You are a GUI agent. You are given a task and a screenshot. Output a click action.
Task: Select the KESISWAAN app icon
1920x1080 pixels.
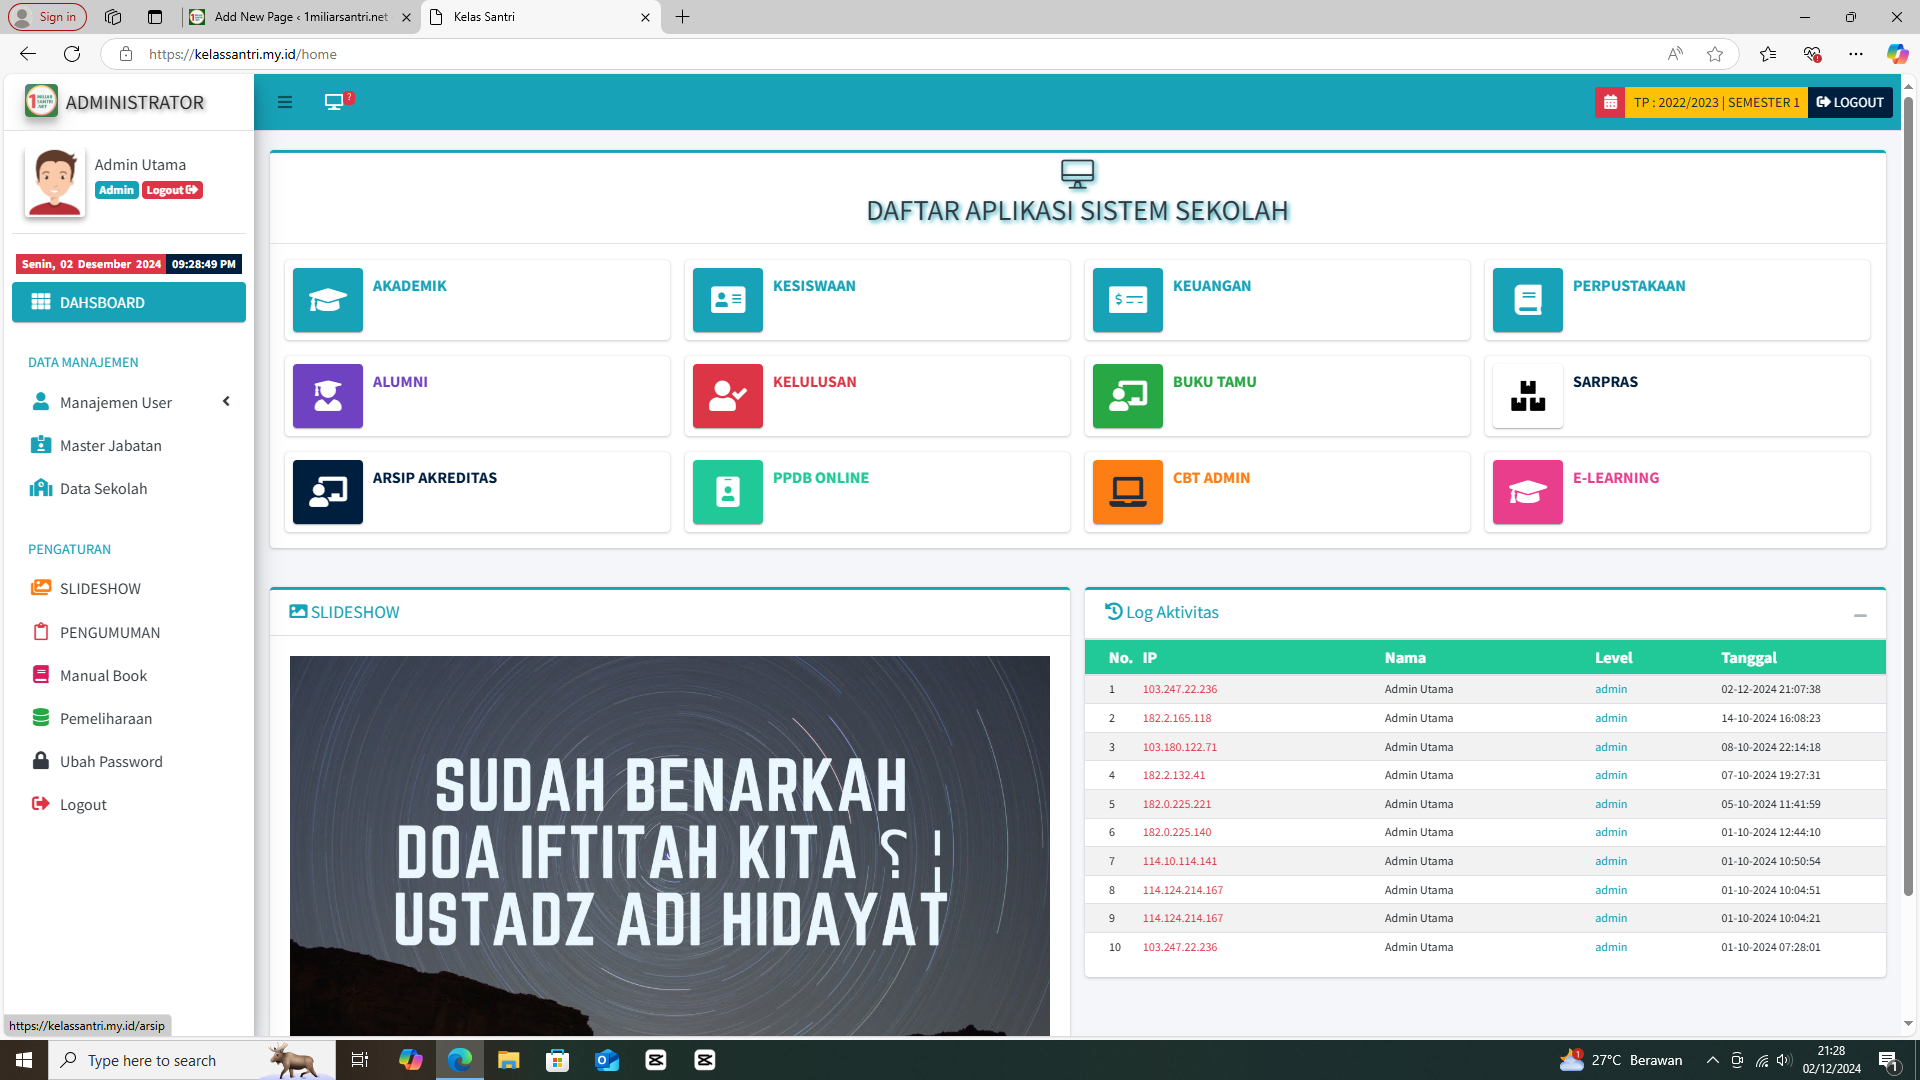pyautogui.click(x=727, y=300)
